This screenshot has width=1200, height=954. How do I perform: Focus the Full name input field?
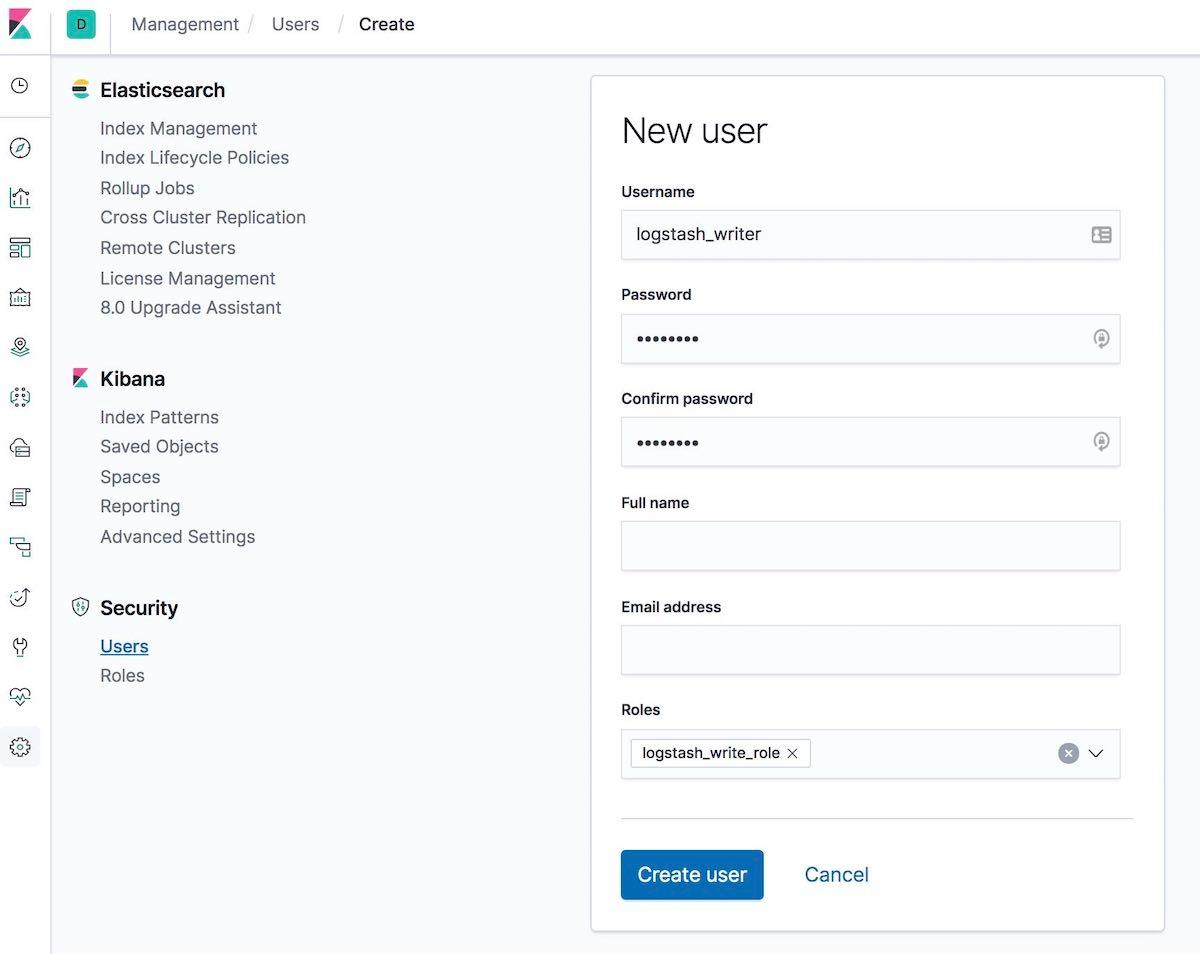[870, 546]
